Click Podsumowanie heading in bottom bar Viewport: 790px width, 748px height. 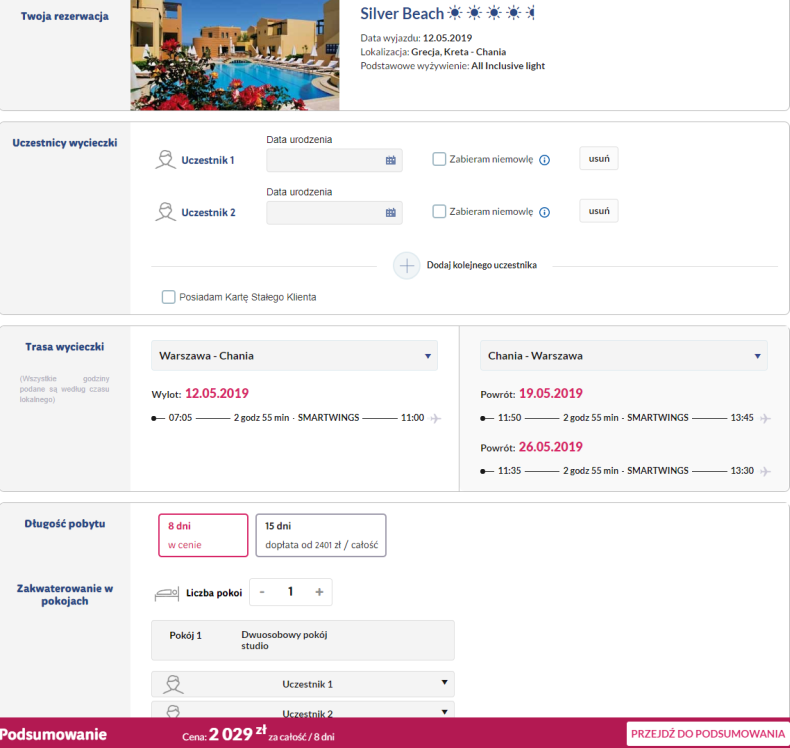tap(53, 734)
